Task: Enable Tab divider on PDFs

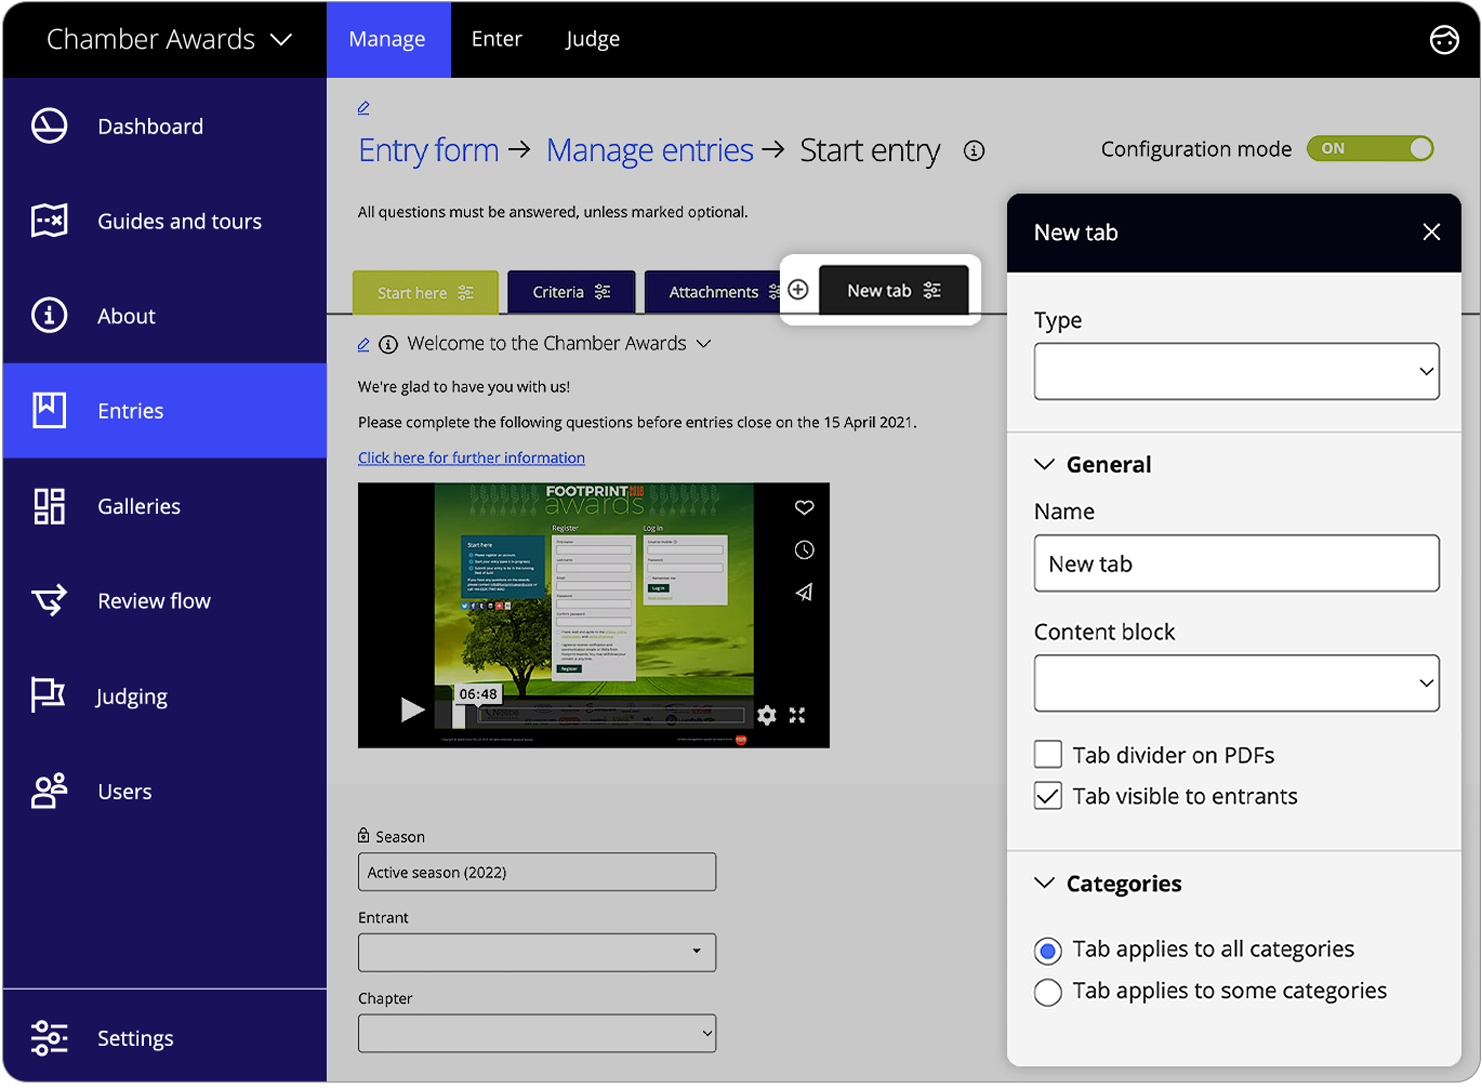Action: coord(1047,754)
